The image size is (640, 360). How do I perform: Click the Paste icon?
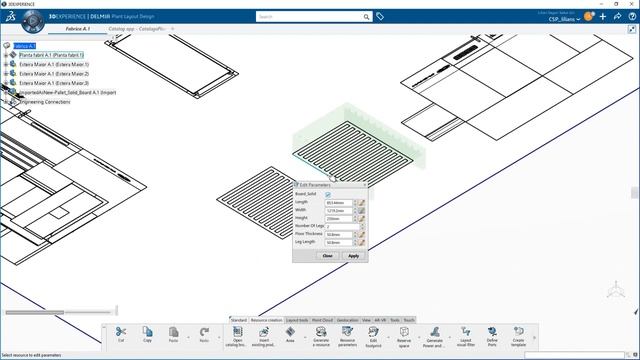coord(173,332)
